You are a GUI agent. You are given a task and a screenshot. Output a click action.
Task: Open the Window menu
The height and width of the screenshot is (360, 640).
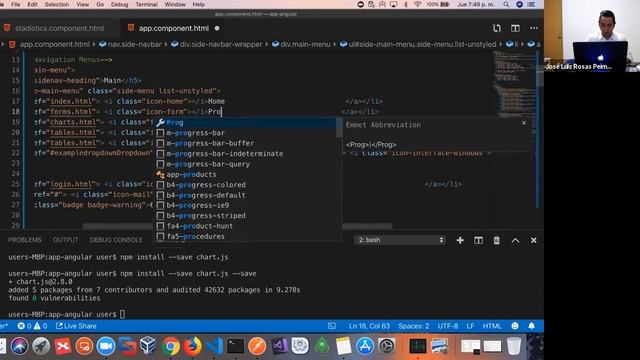tap(175, 4)
